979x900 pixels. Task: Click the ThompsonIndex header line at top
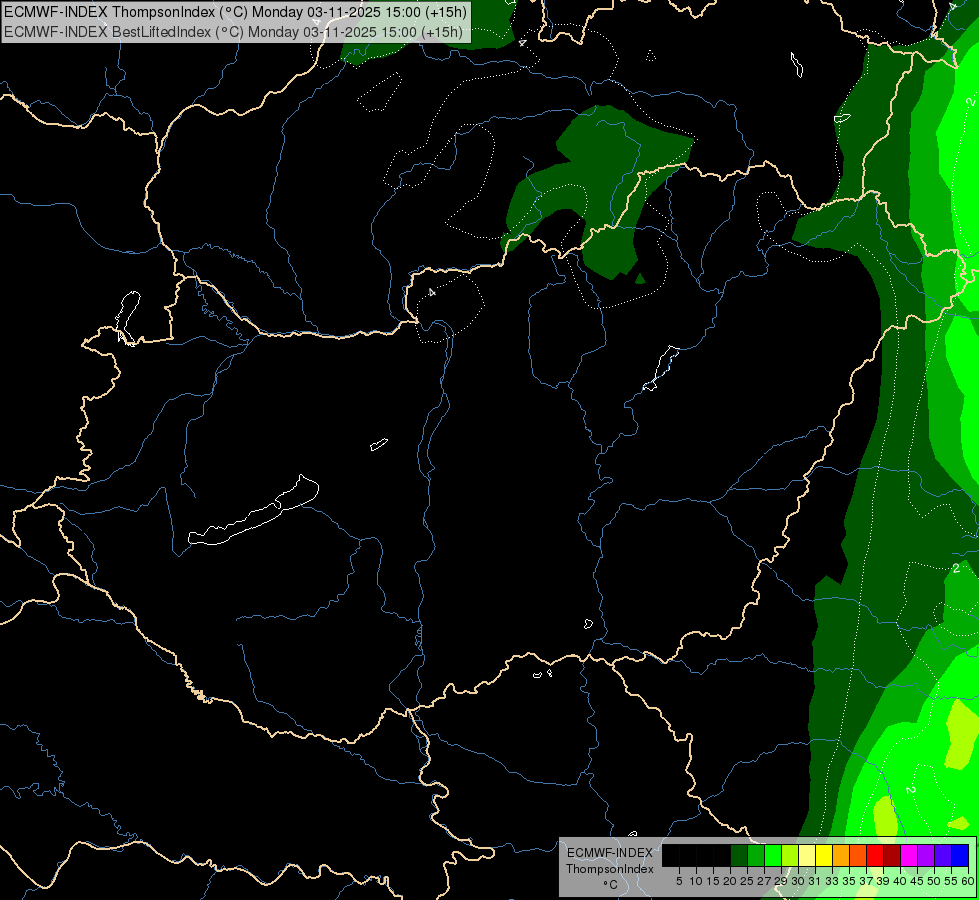[235, 11]
